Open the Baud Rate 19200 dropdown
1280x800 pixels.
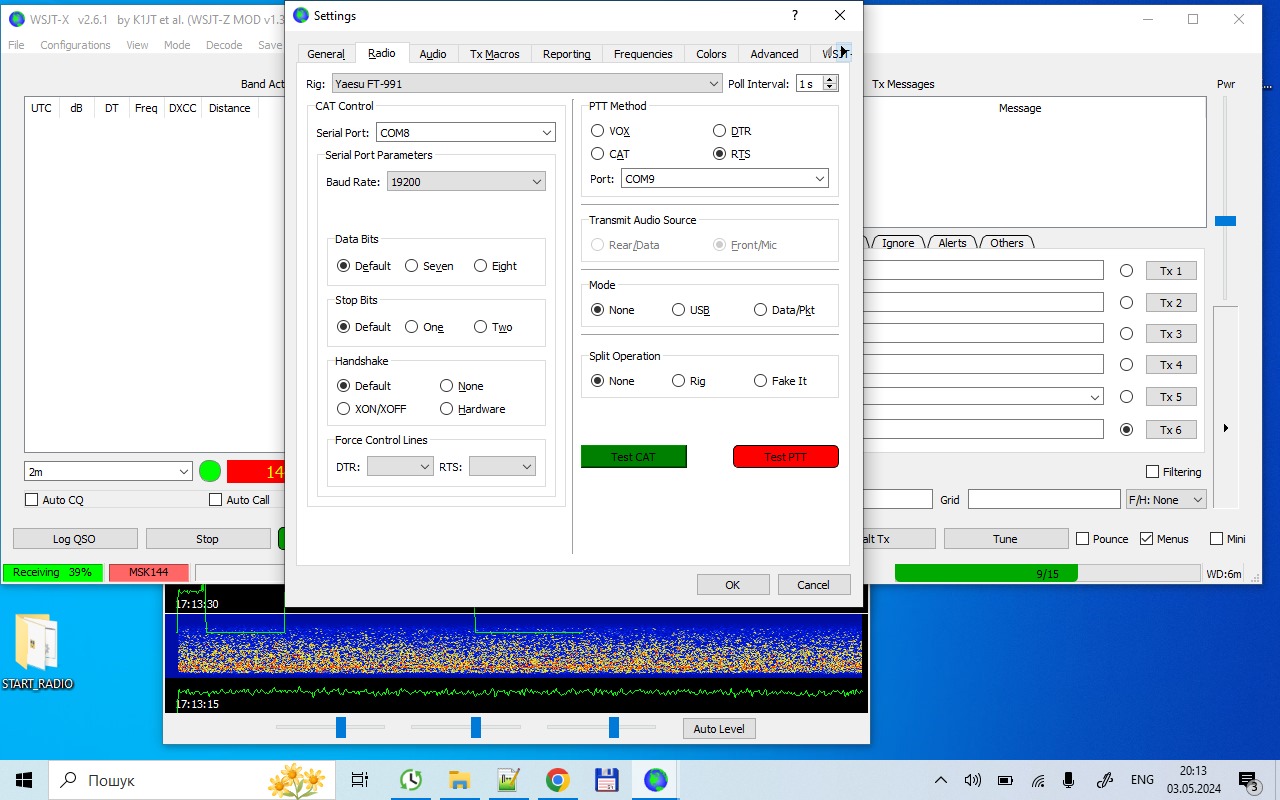click(x=466, y=182)
